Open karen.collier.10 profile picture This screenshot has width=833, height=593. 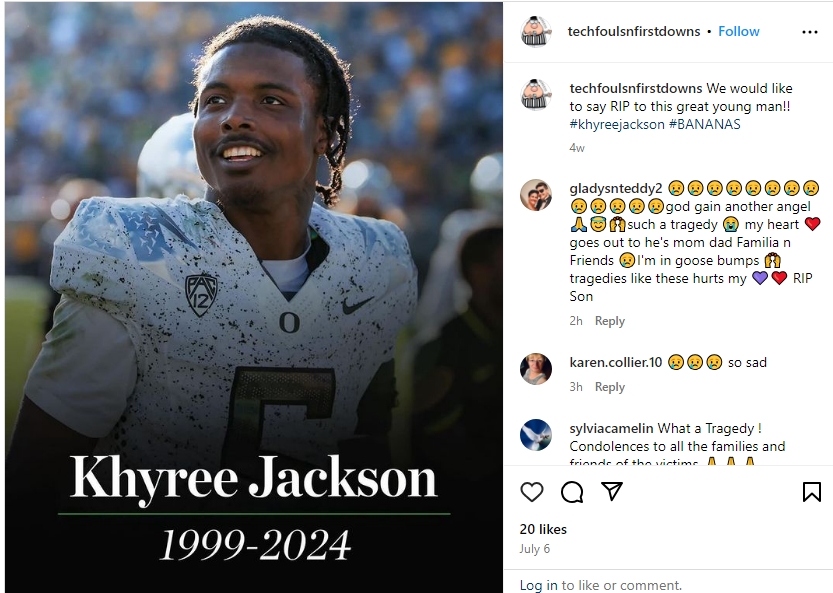coord(536,368)
